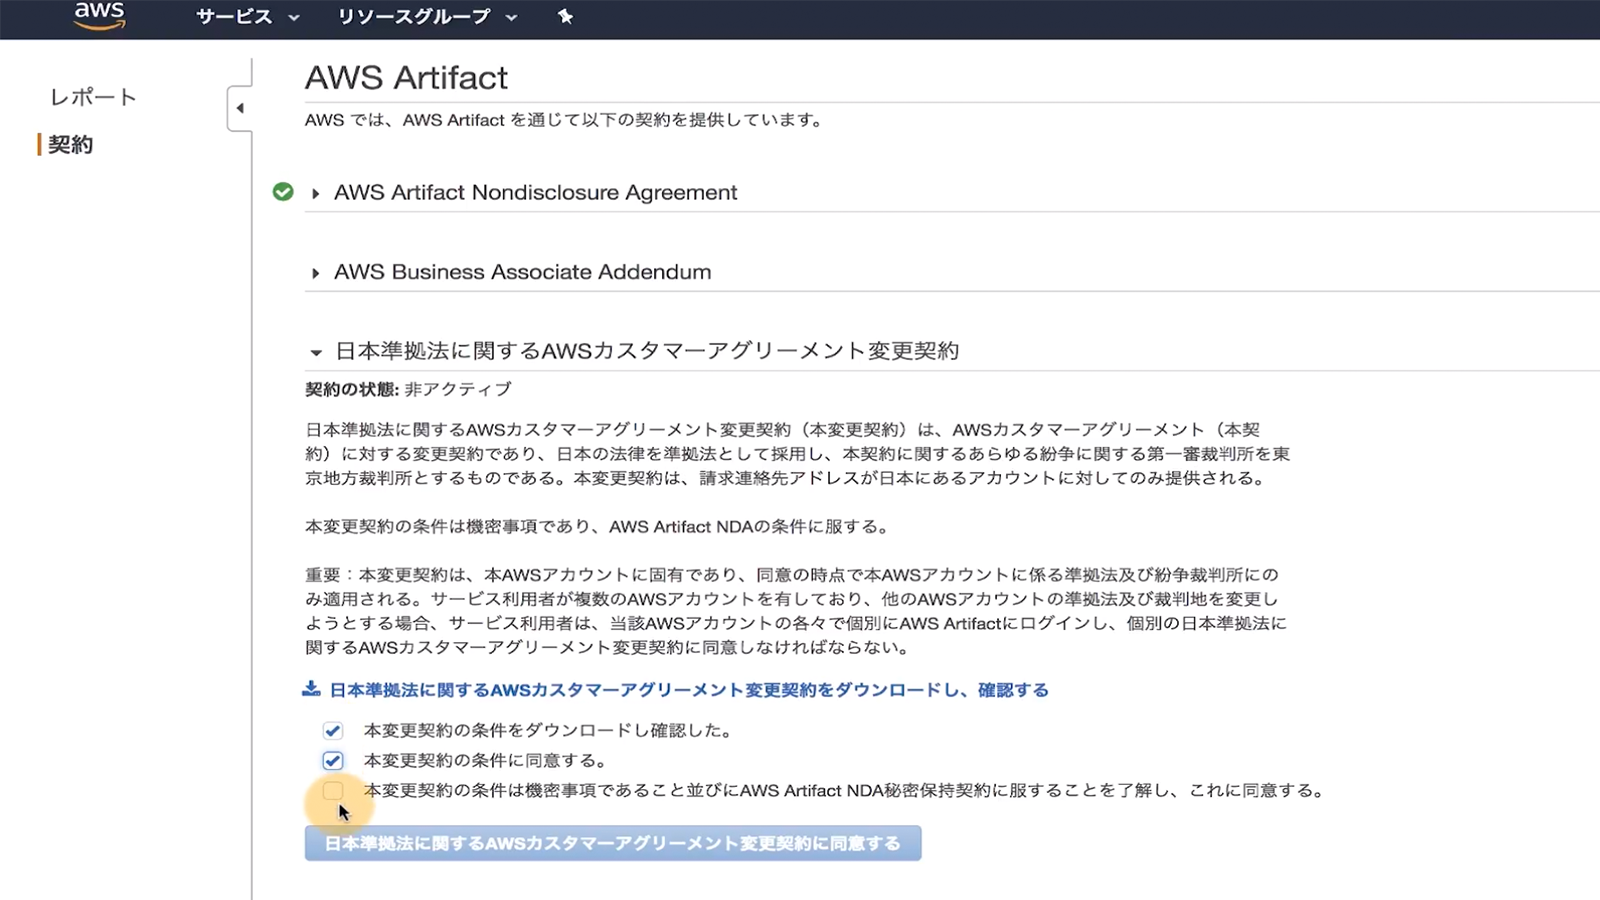Screen dimensions: 1600x900
Task: Click the intro line AWS では、AWS Artifact を通じて
Action: pos(565,120)
